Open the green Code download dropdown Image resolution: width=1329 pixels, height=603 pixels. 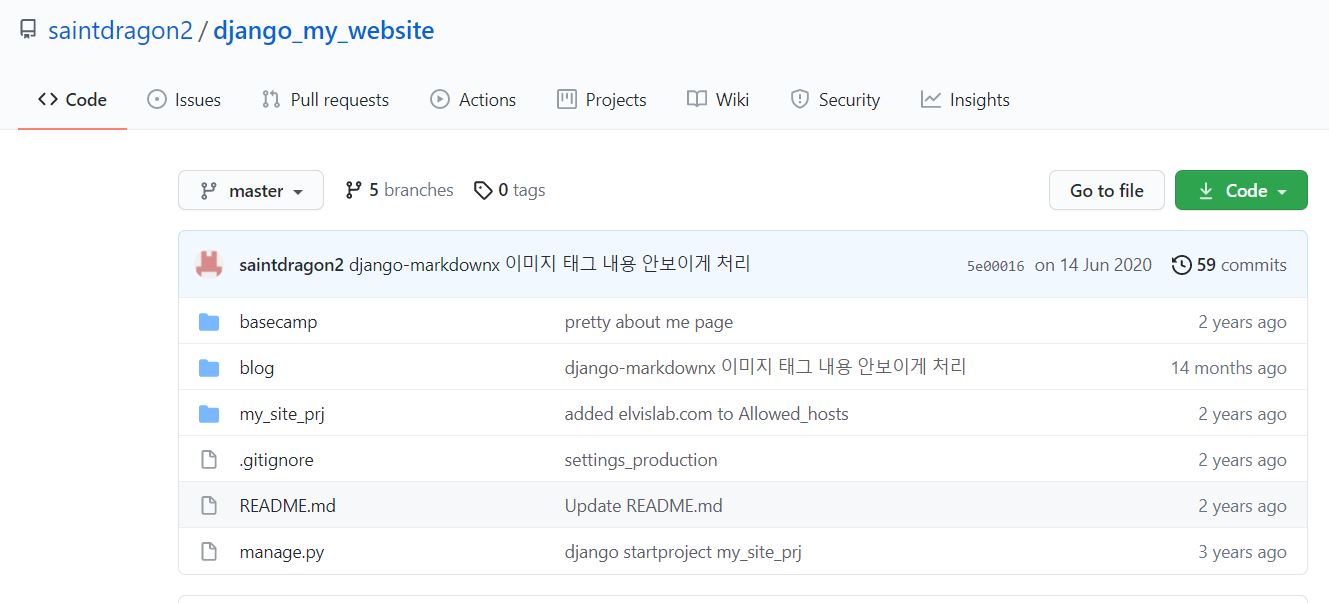coord(1241,190)
